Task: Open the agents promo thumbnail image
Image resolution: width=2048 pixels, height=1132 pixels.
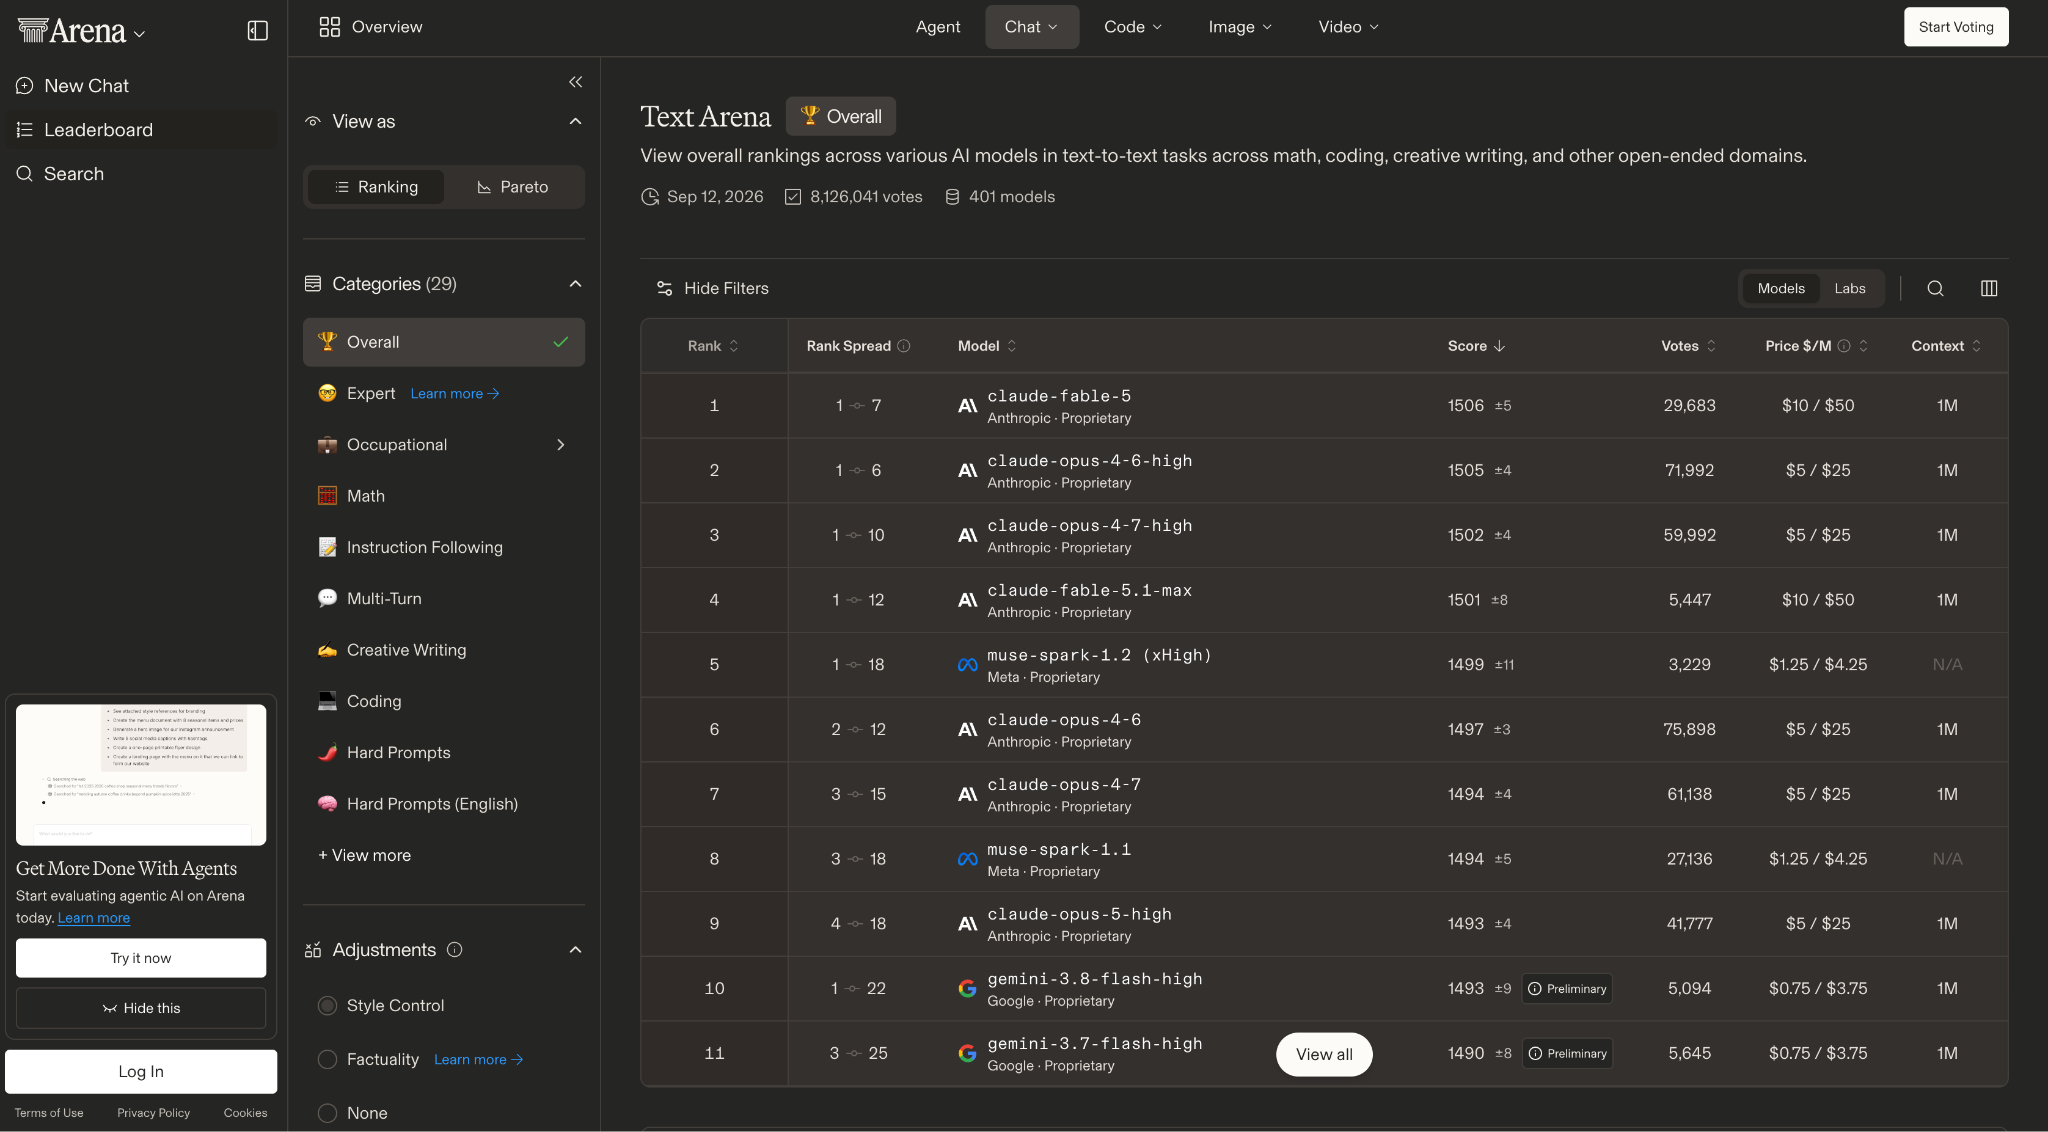Action: point(141,775)
